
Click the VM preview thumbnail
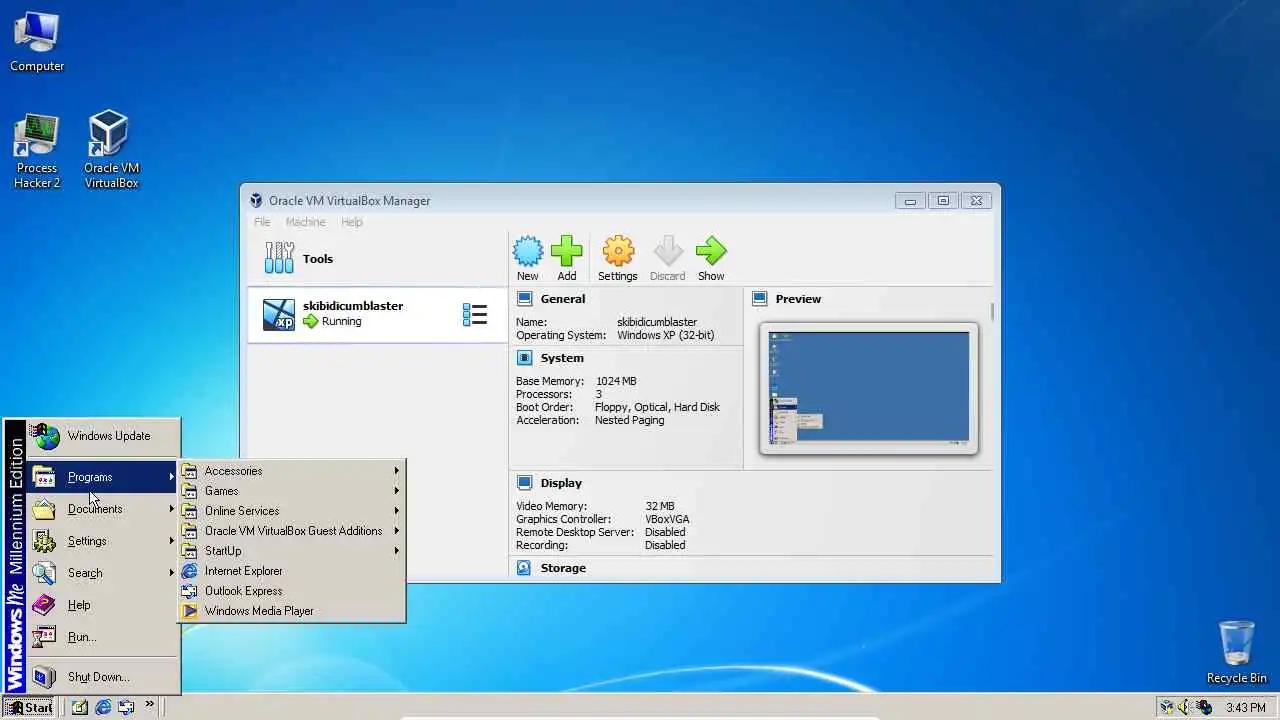click(868, 388)
